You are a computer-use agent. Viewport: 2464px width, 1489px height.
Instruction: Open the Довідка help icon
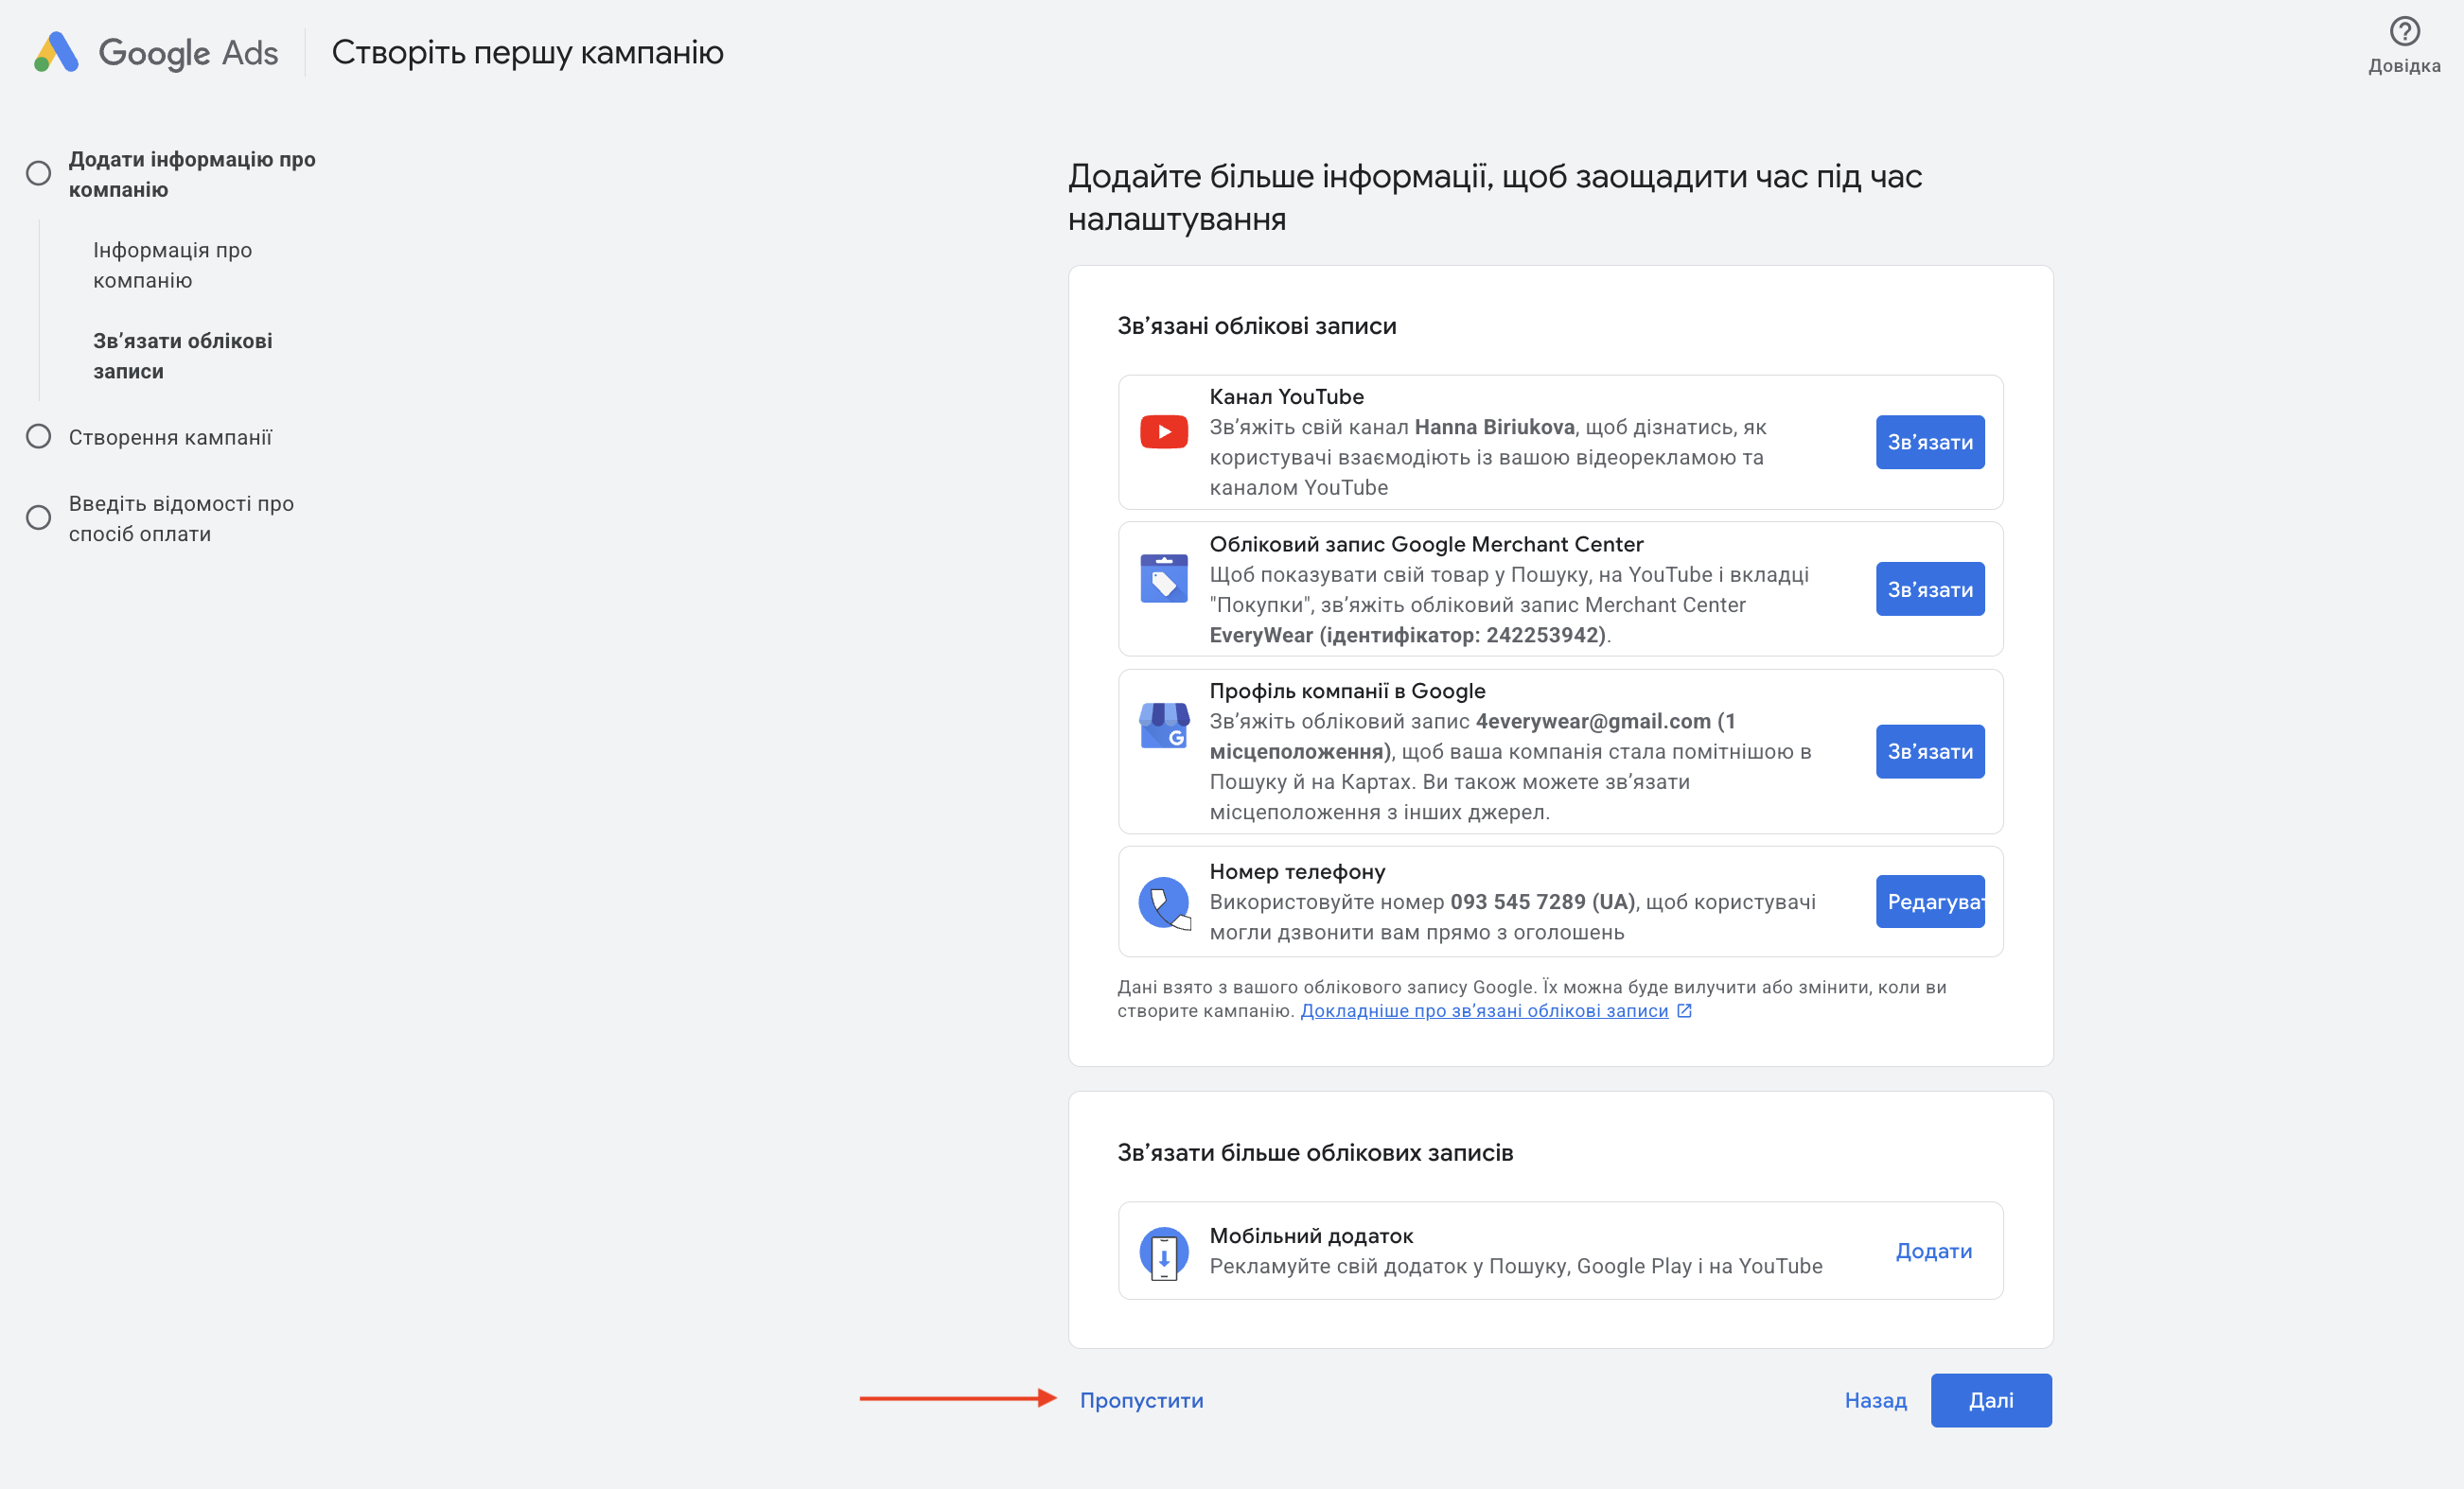pos(2403,32)
